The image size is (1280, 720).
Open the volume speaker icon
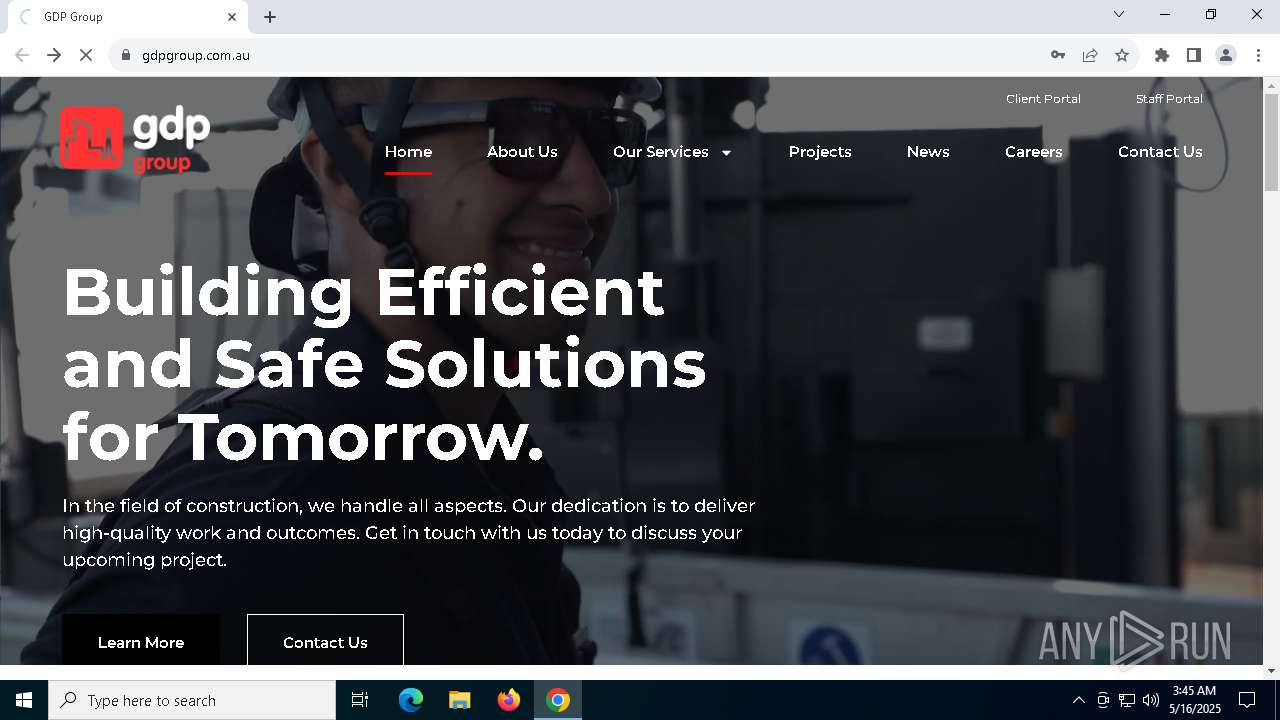tap(1151, 700)
